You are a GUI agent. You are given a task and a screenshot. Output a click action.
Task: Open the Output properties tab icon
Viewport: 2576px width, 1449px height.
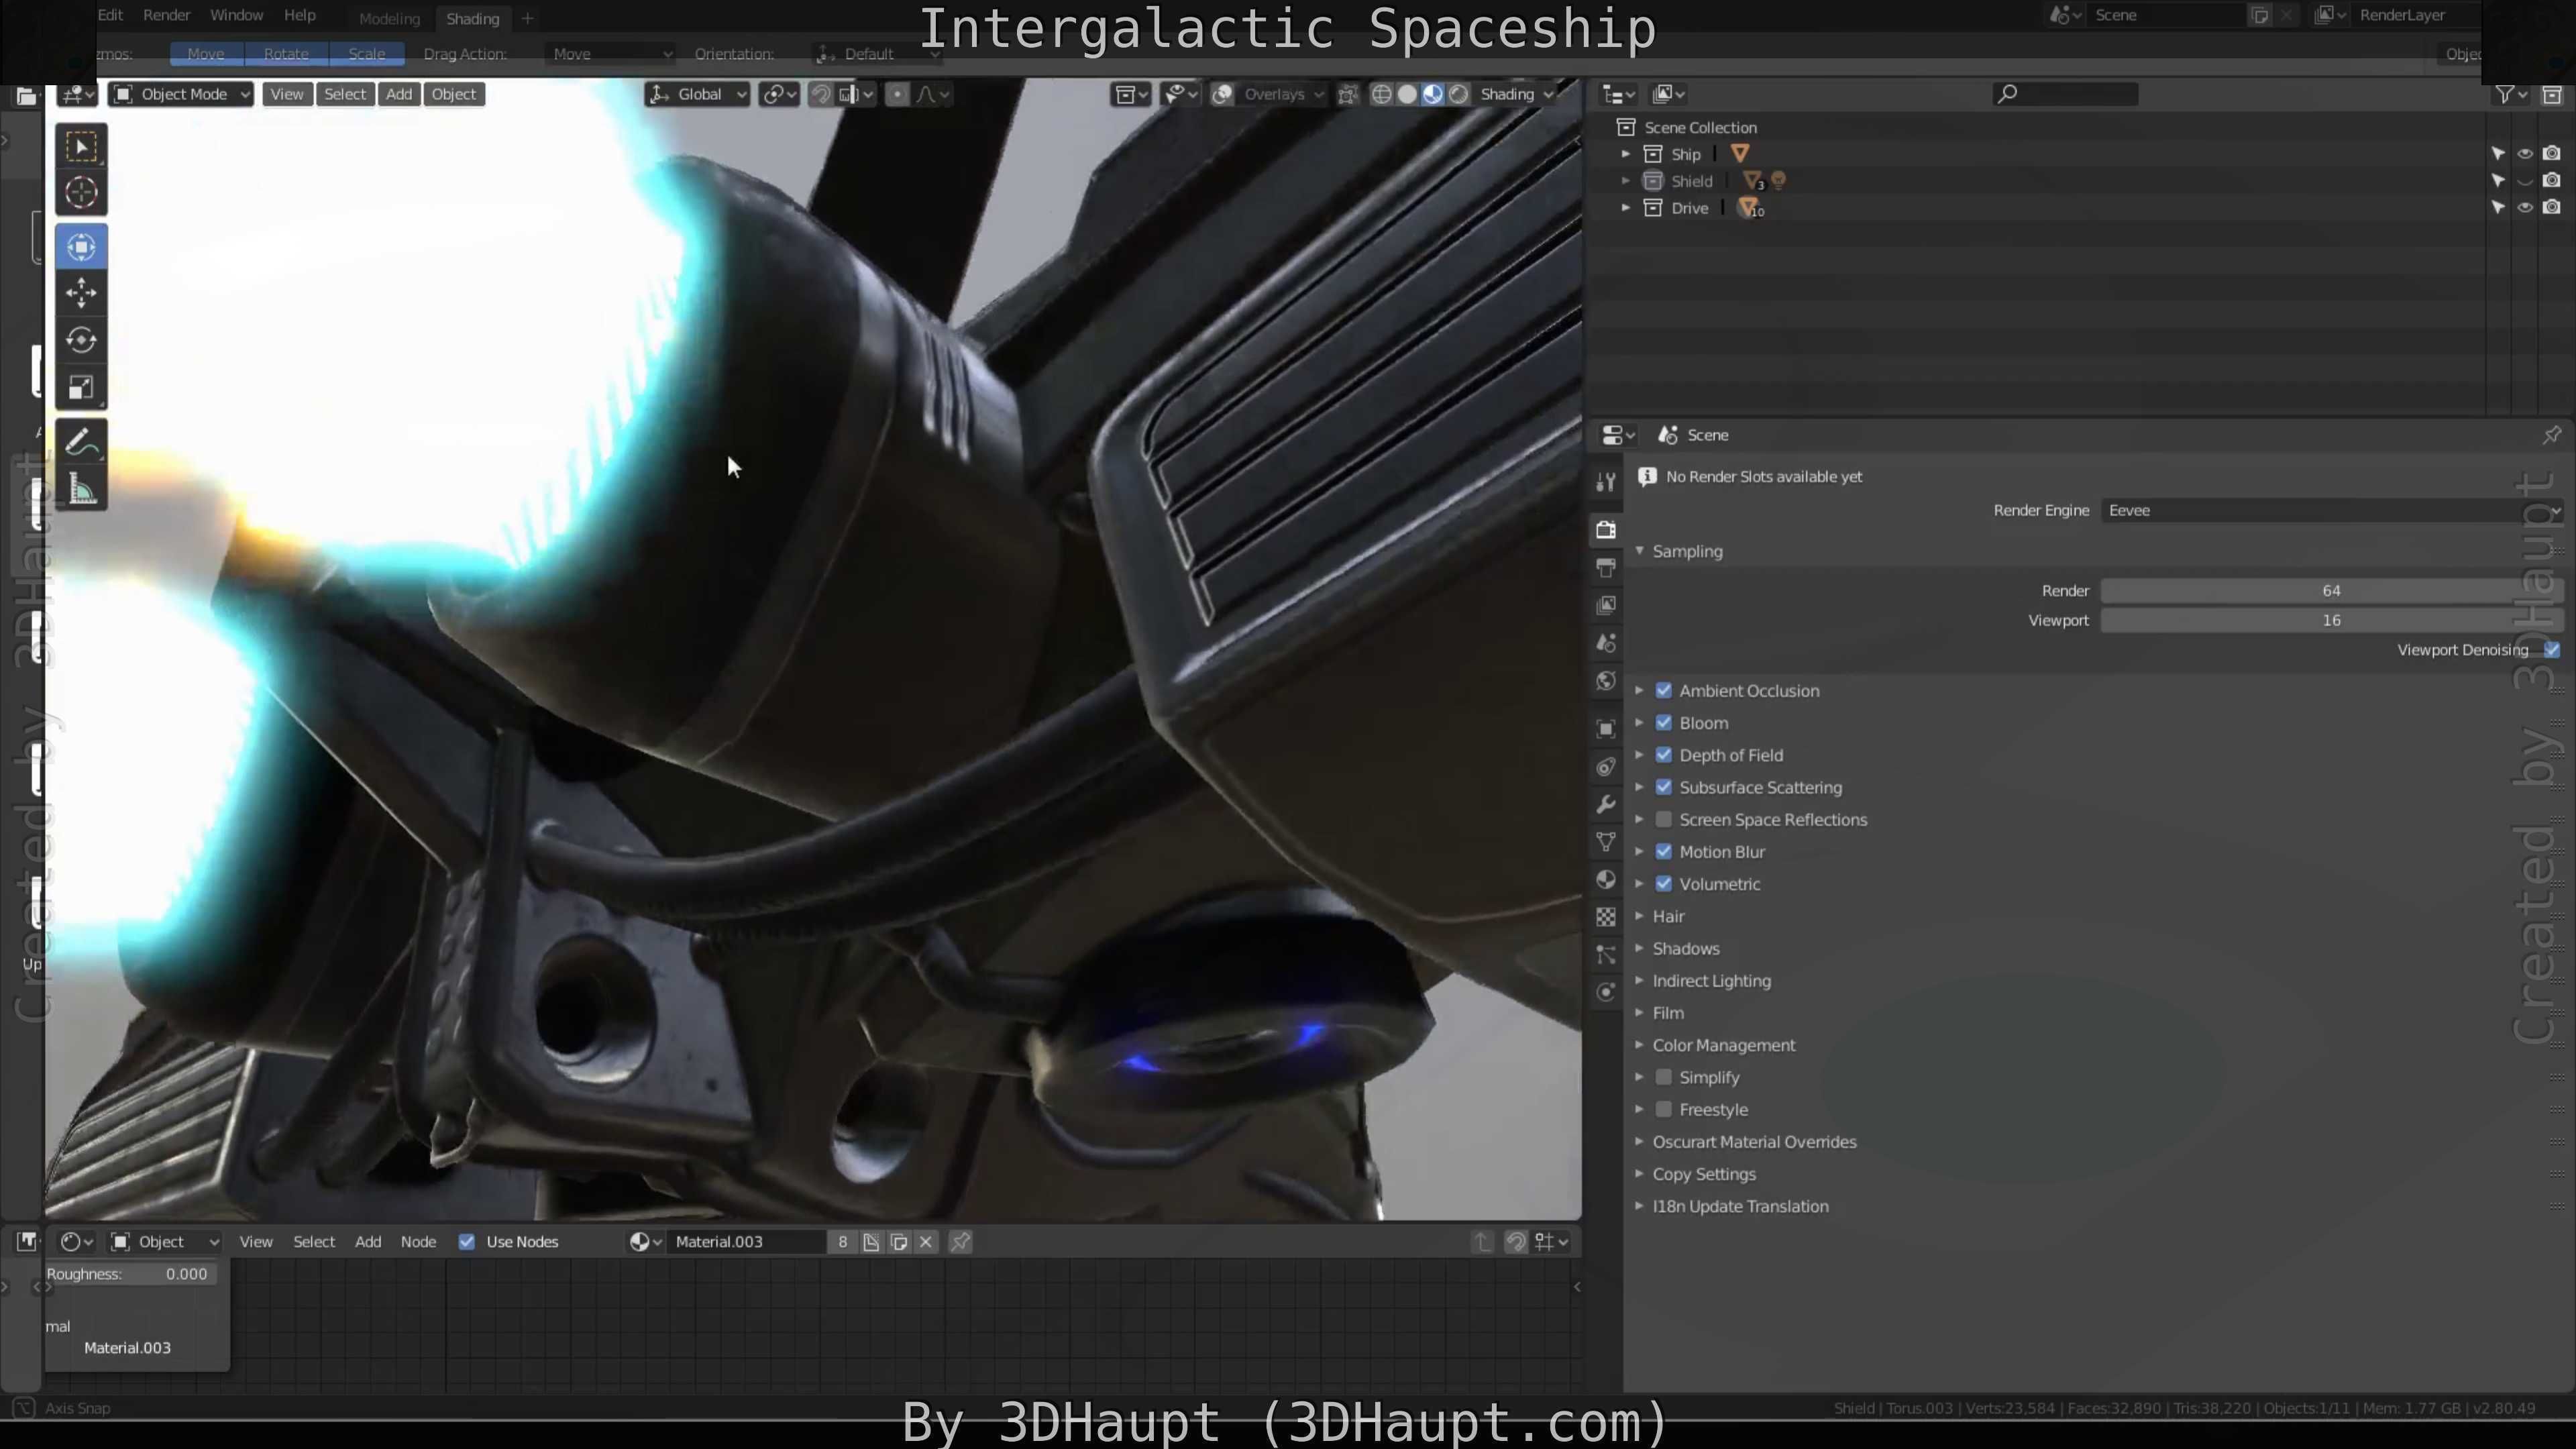1606,568
